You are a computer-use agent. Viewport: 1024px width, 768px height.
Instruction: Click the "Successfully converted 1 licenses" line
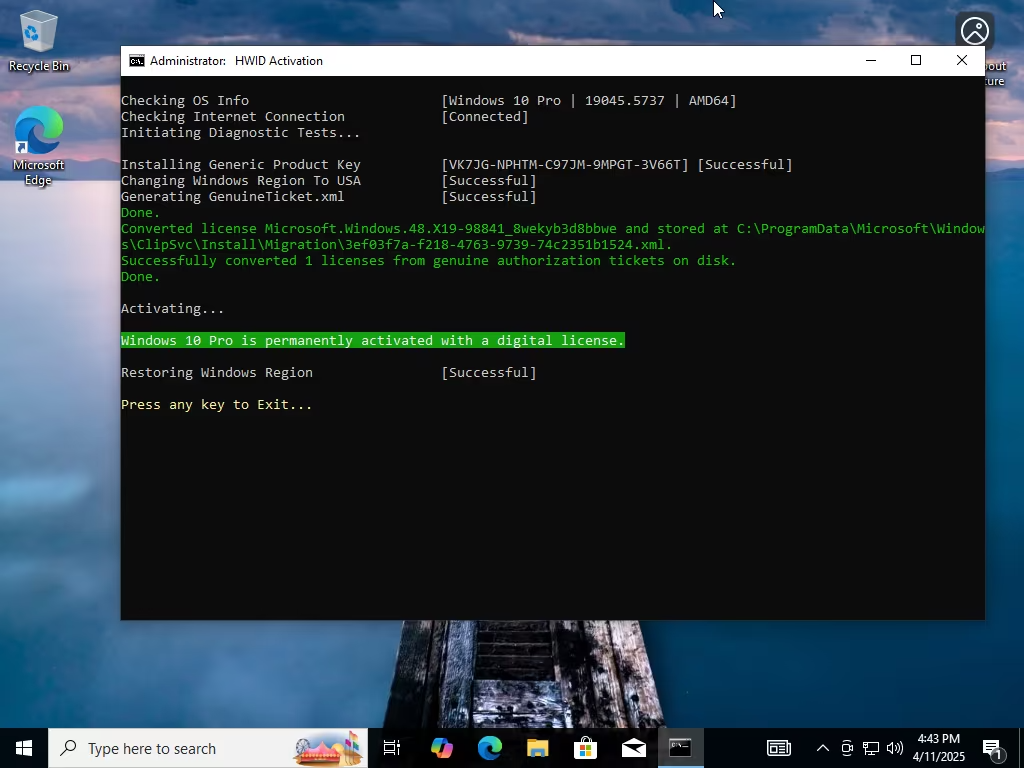[428, 261]
